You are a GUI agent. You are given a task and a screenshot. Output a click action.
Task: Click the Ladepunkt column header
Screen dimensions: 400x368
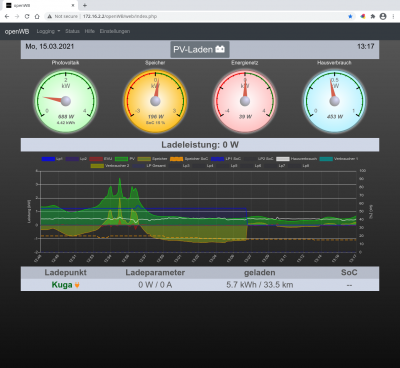click(65, 273)
